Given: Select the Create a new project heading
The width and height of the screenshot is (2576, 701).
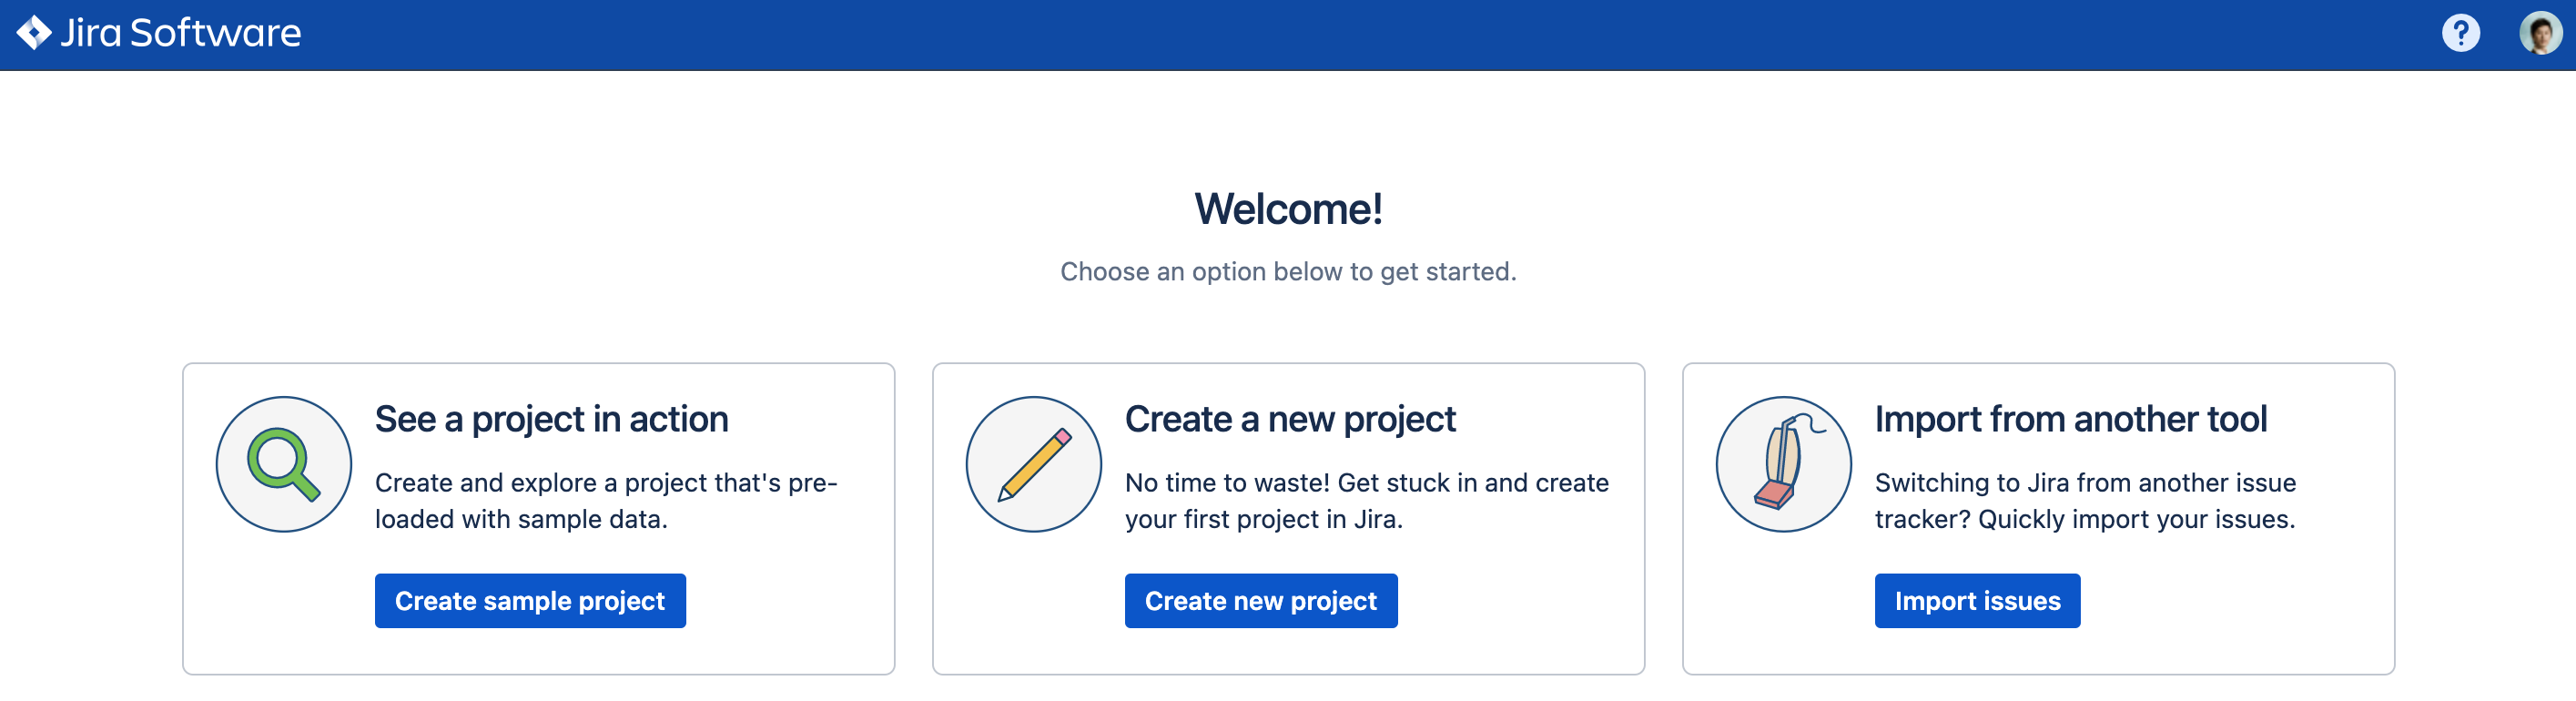Looking at the screenshot, I should (x=1290, y=419).
